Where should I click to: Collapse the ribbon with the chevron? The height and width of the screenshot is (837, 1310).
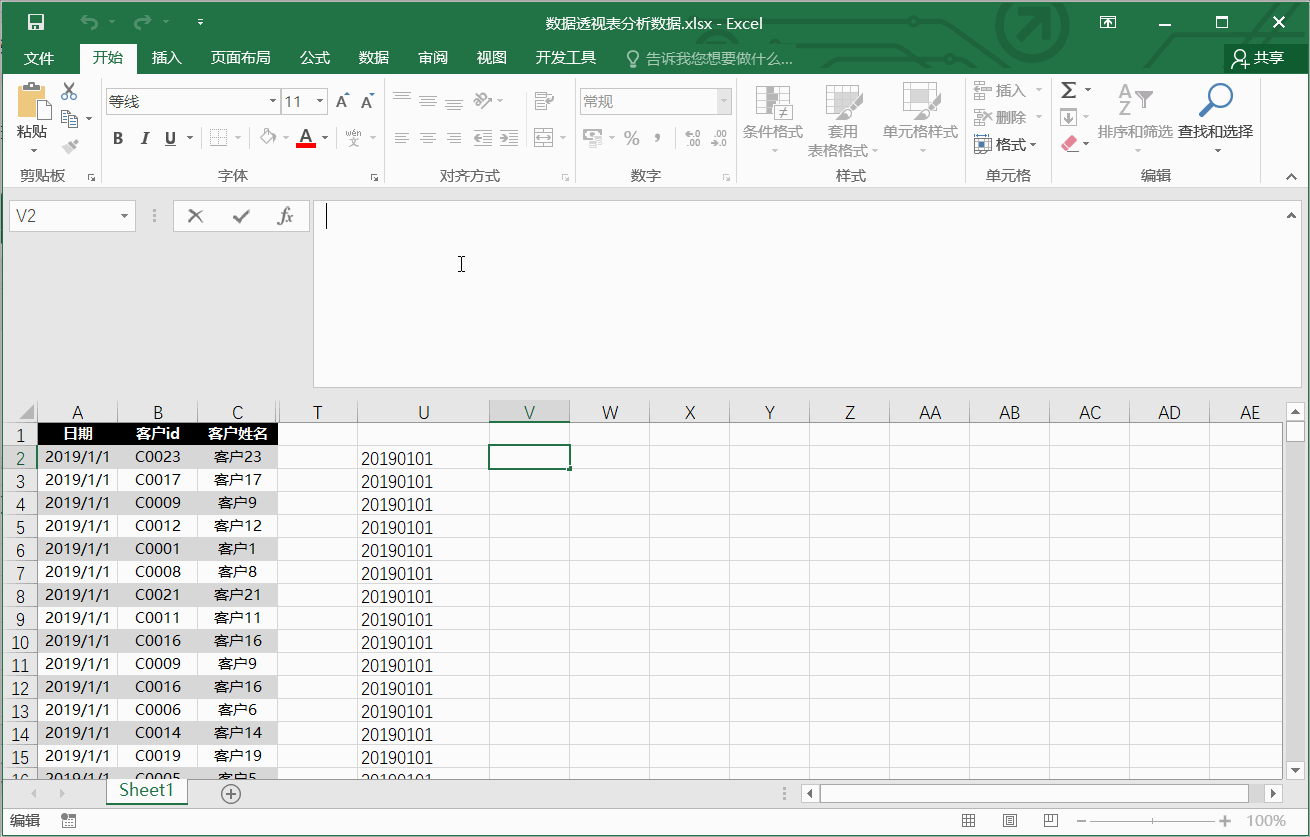point(1291,176)
